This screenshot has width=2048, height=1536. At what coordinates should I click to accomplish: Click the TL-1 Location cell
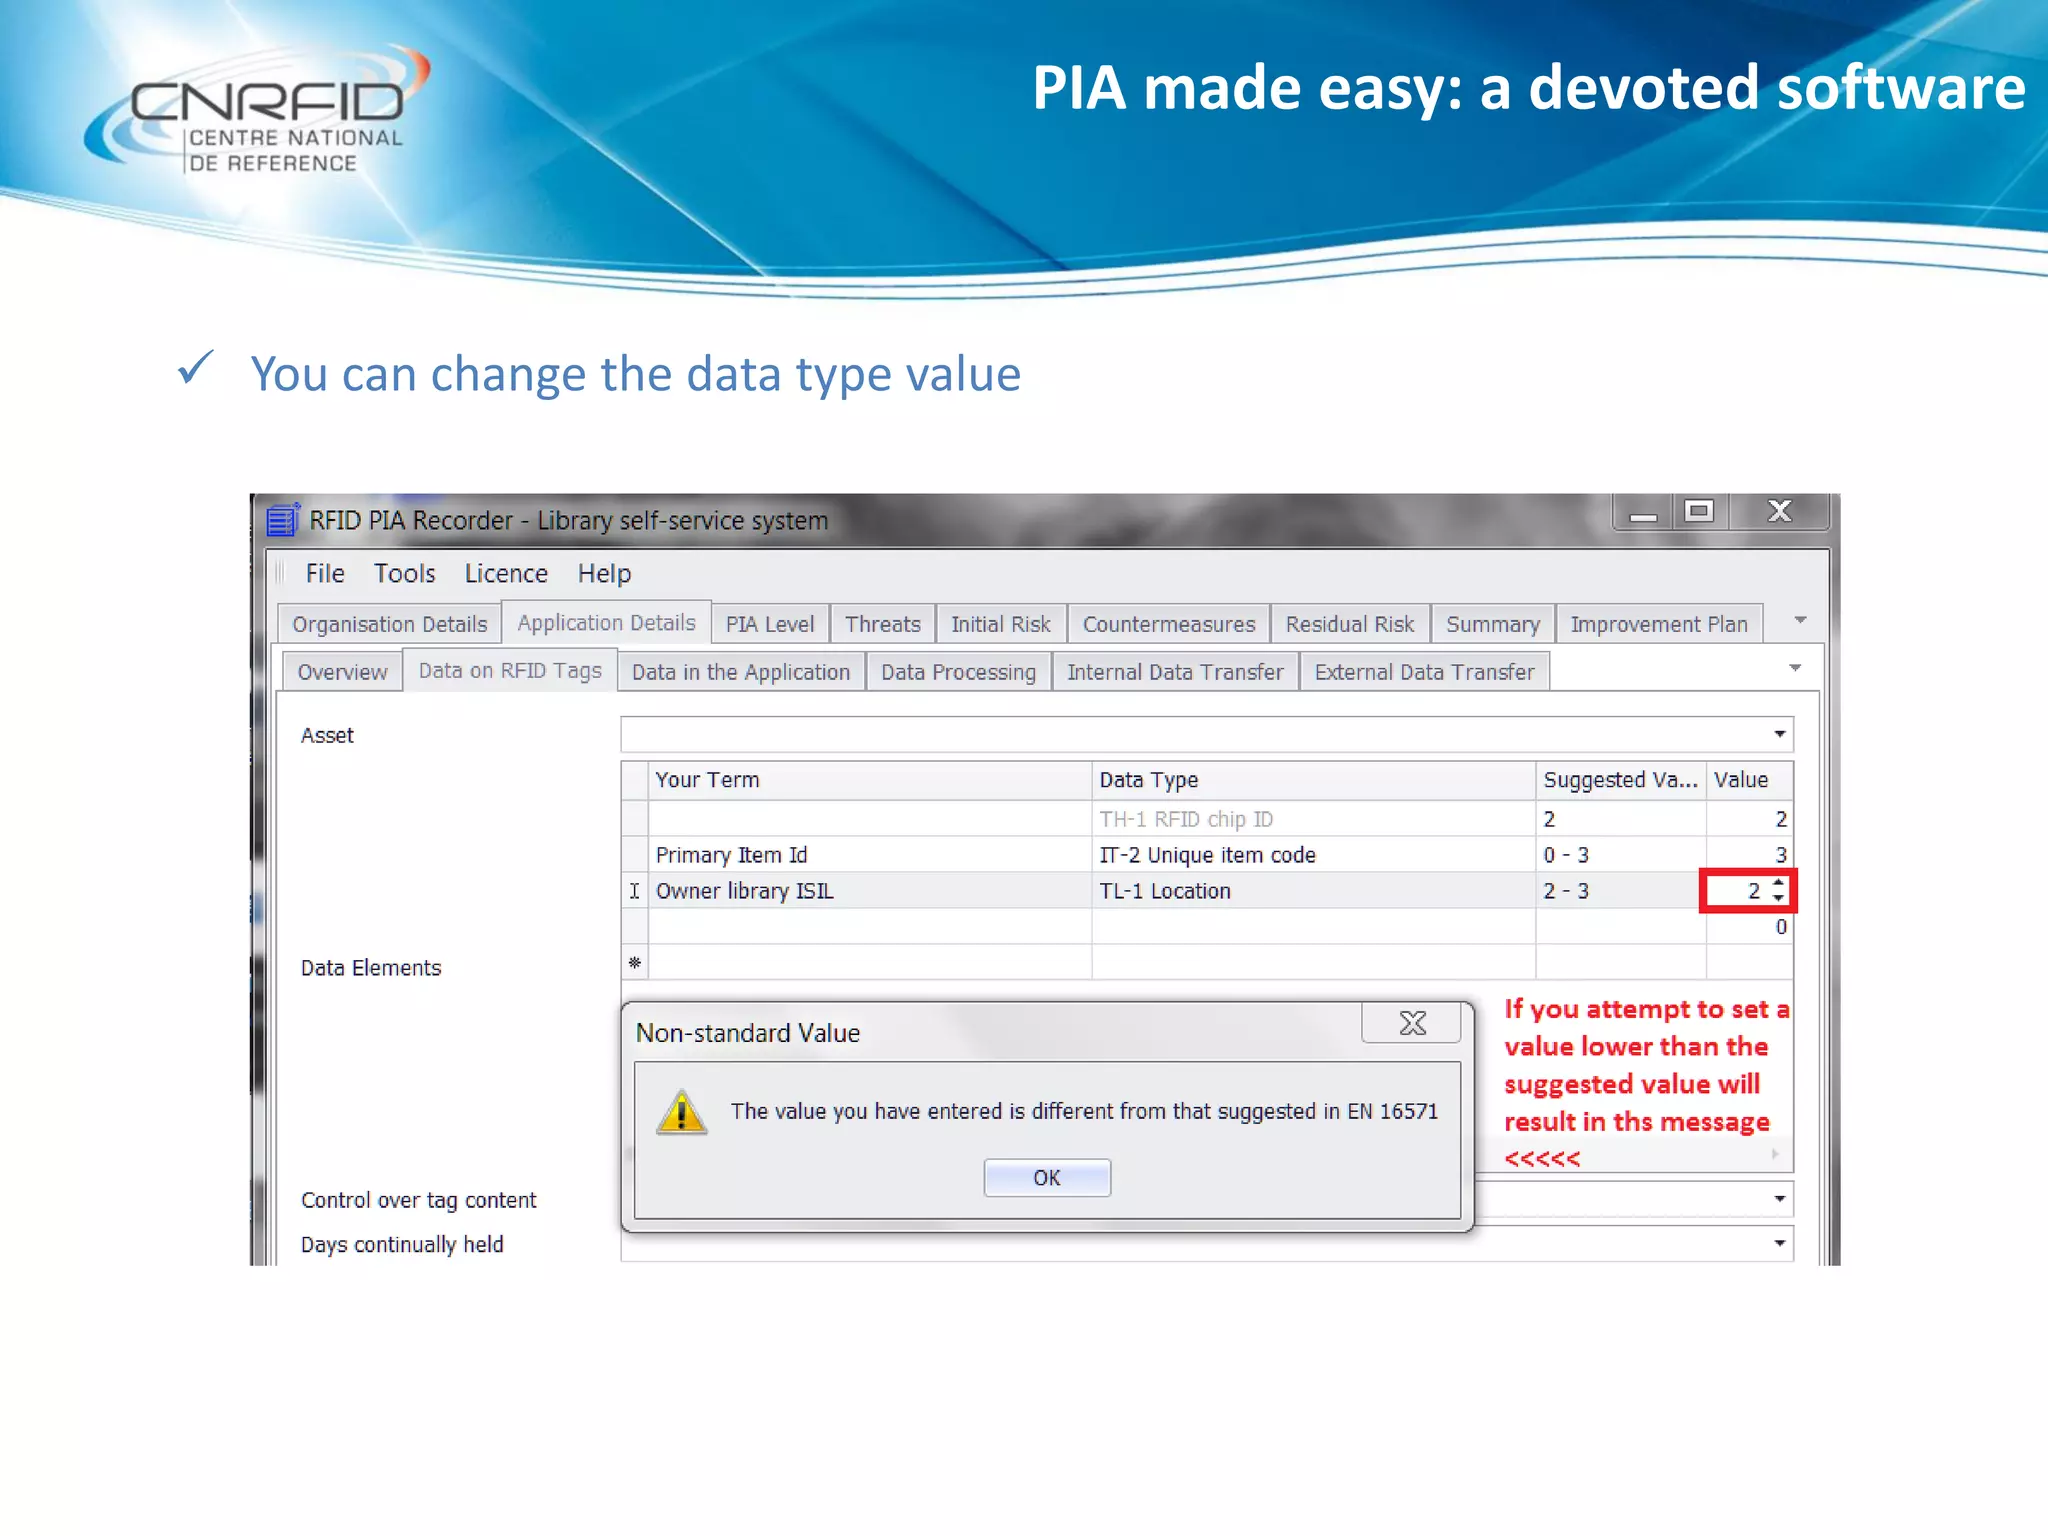(x=1314, y=891)
